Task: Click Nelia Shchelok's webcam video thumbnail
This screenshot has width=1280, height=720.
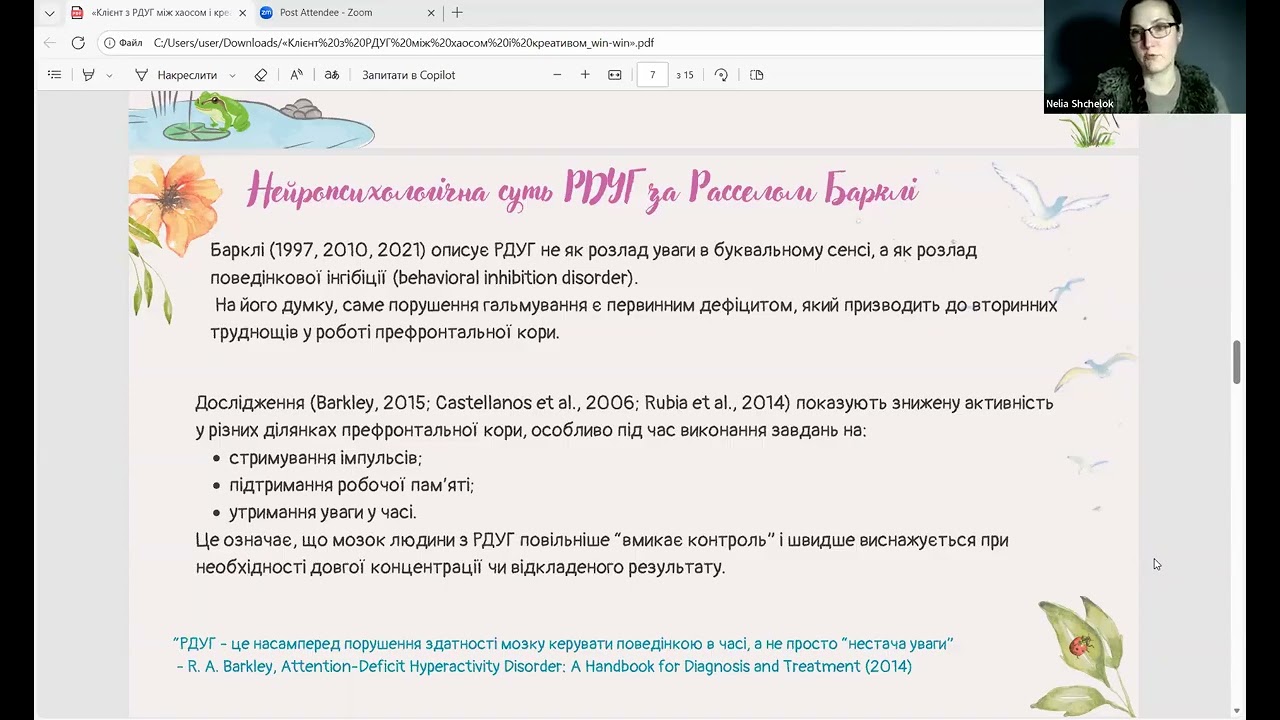Action: [x=1145, y=57]
